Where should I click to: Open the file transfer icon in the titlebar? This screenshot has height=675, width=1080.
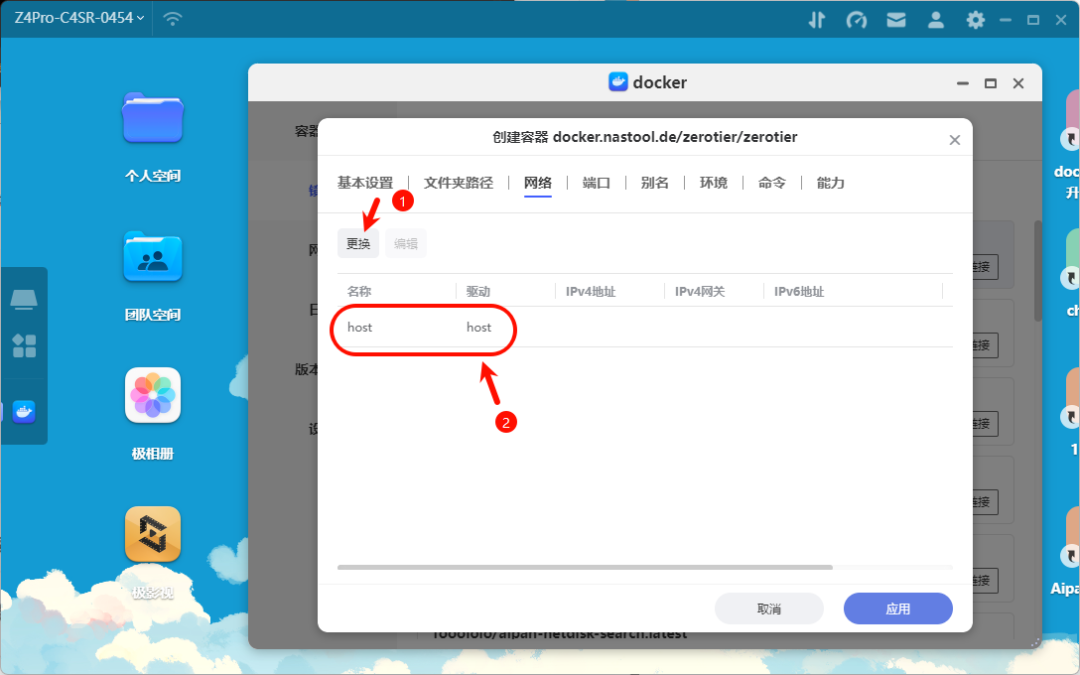pos(816,19)
